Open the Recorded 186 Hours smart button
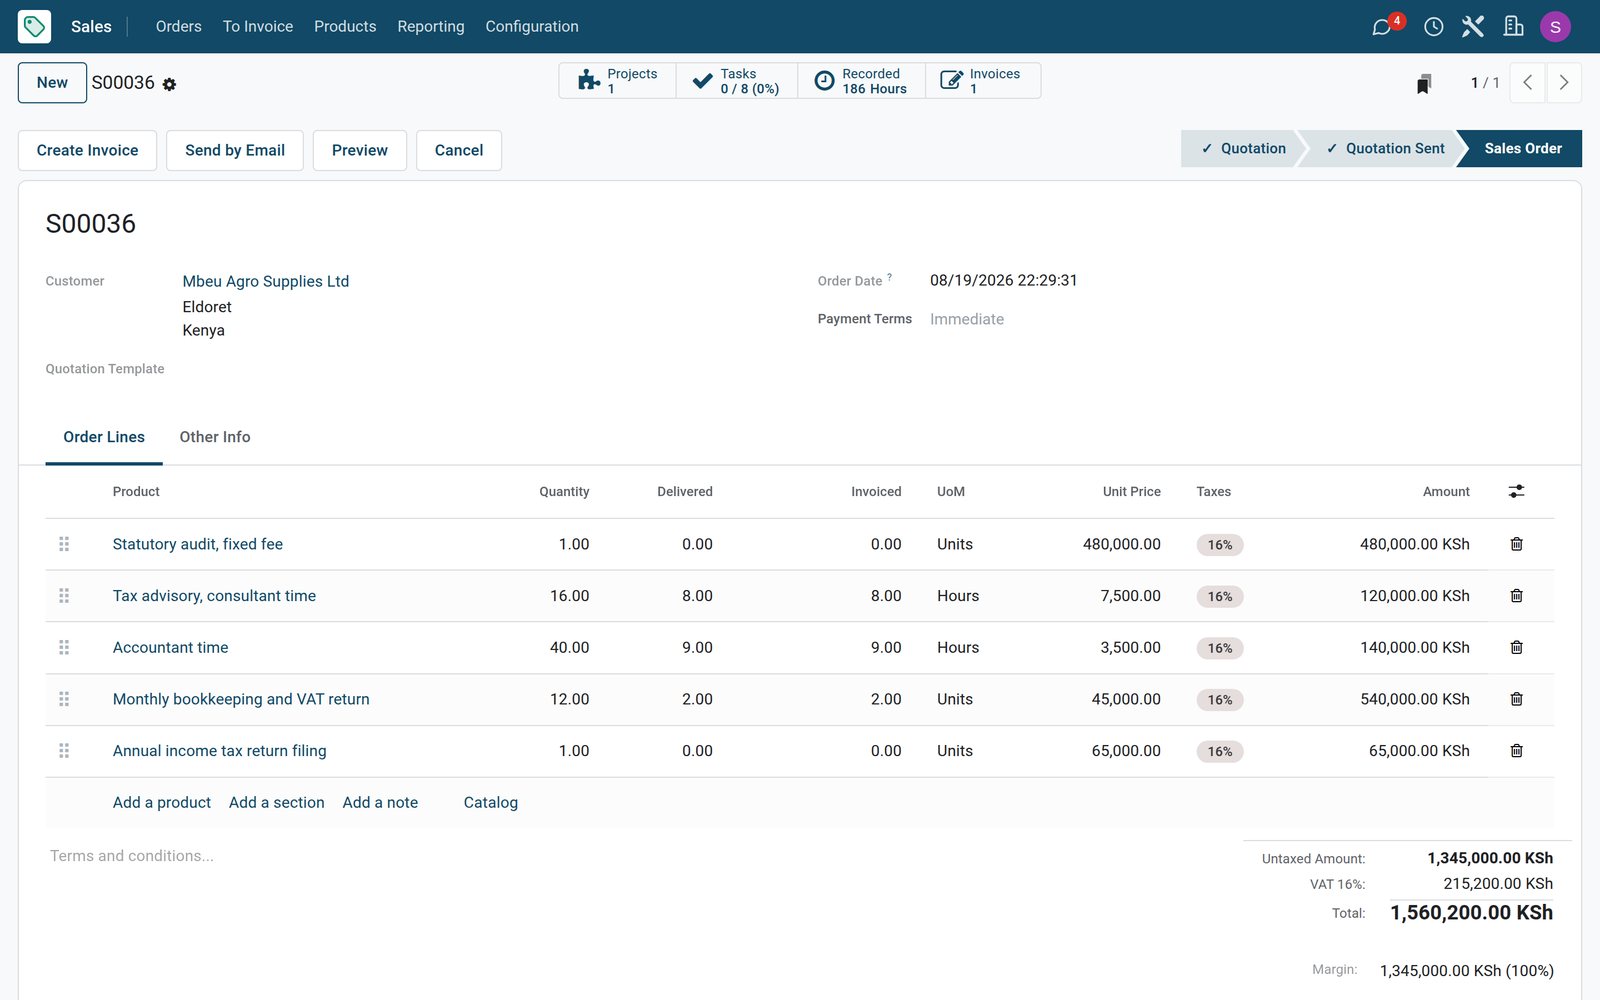Viewport: 1600px width, 1000px height. pos(862,81)
